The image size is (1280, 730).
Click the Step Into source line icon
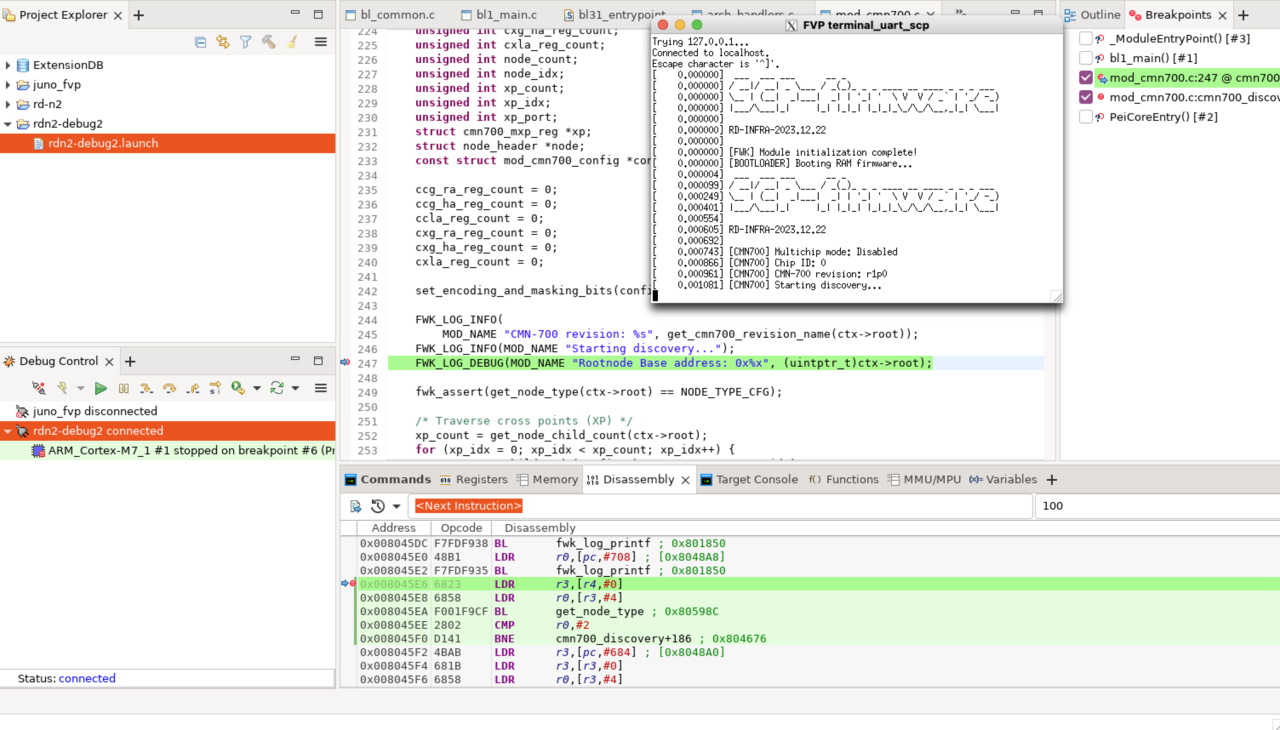pos(146,388)
